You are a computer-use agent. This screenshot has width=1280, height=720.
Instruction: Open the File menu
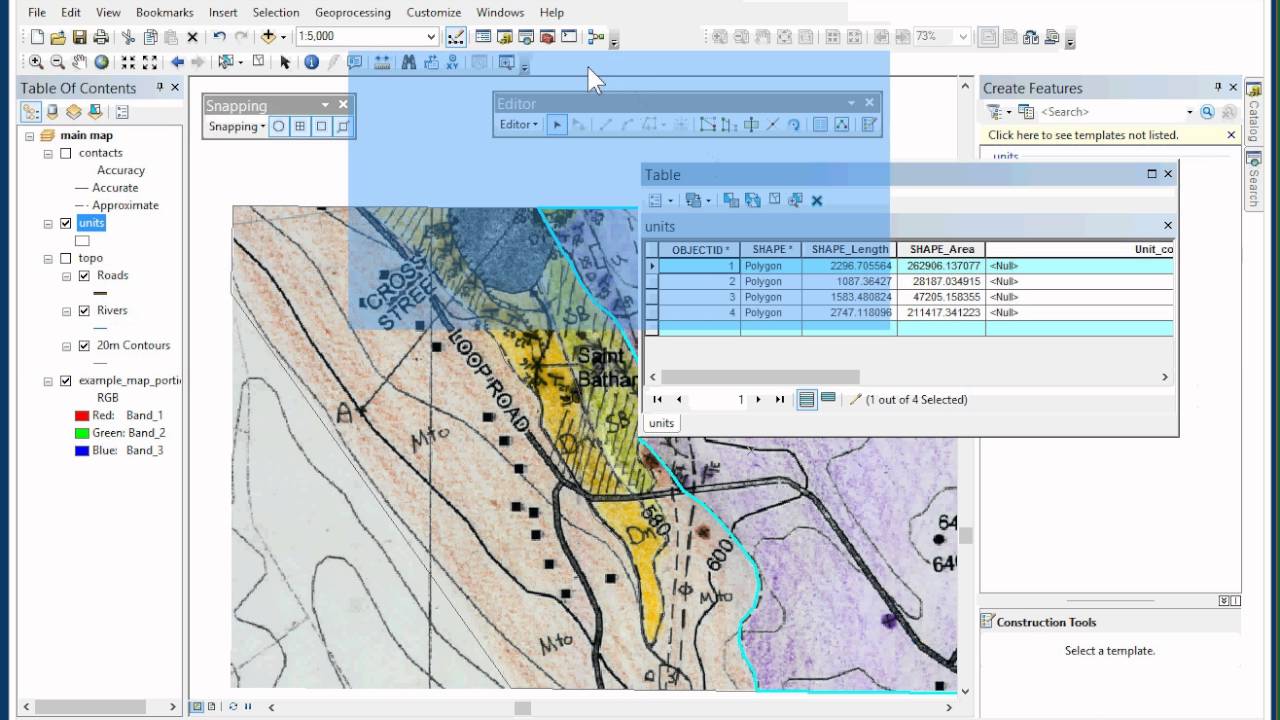[x=37, y=12]
